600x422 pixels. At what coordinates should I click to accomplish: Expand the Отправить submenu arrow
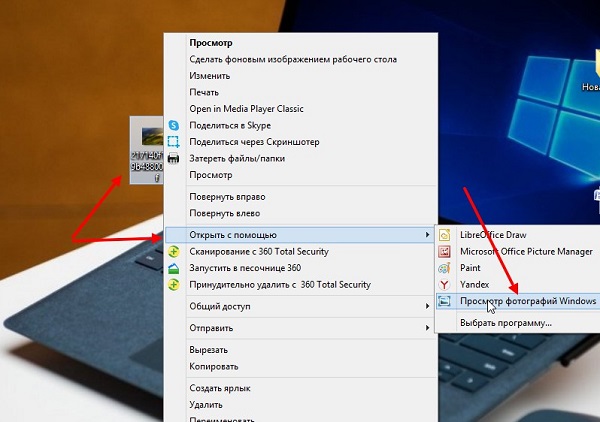427,328
